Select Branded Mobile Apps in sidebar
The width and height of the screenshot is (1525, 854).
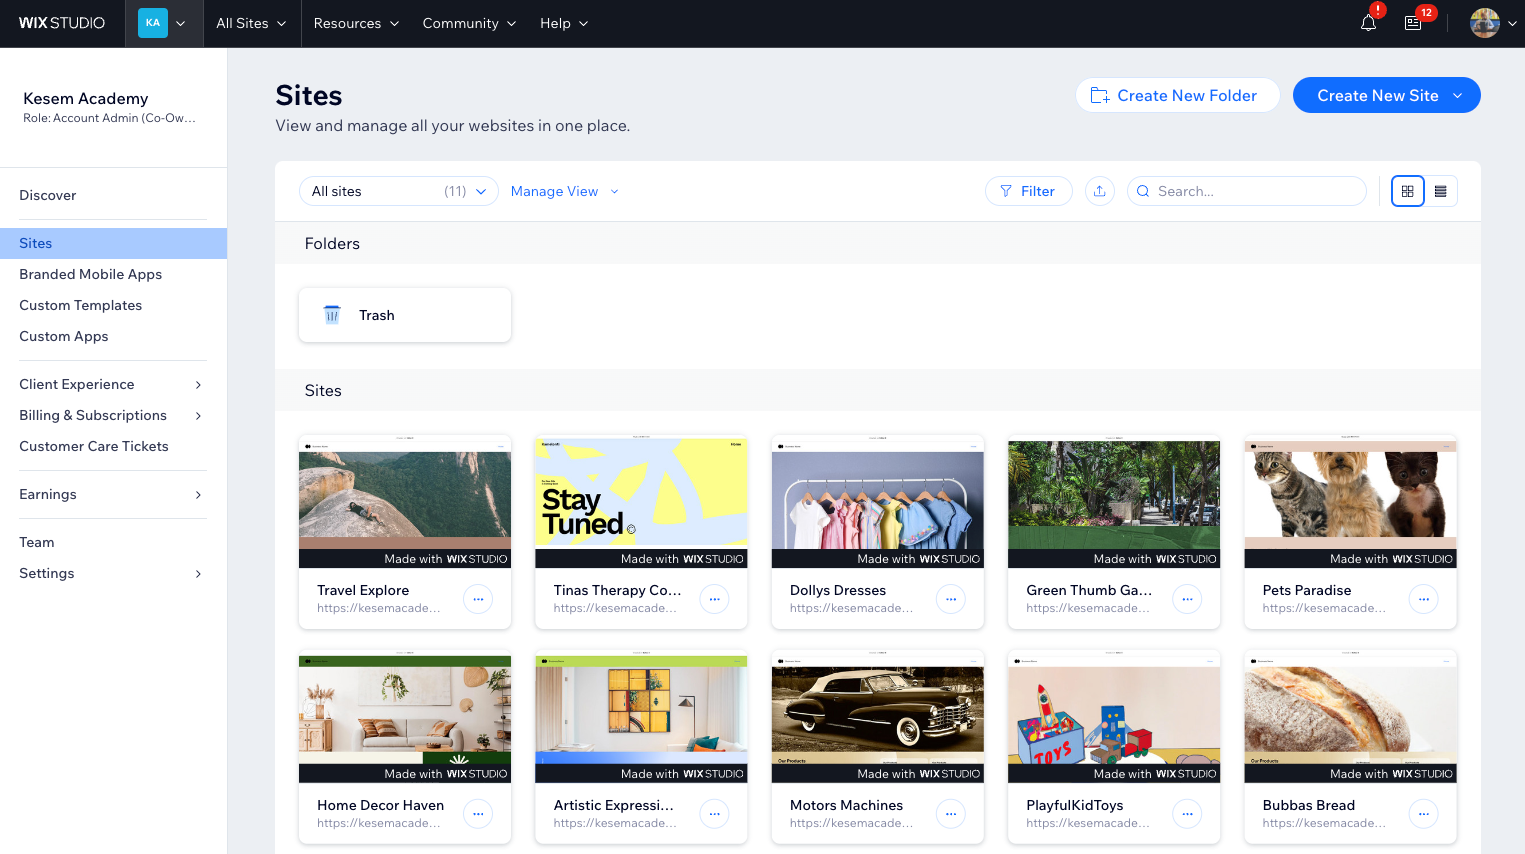(x=91, y=274)
